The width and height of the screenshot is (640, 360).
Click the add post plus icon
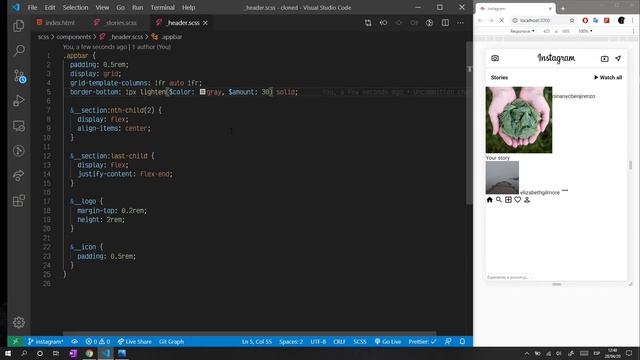point(508,200)
